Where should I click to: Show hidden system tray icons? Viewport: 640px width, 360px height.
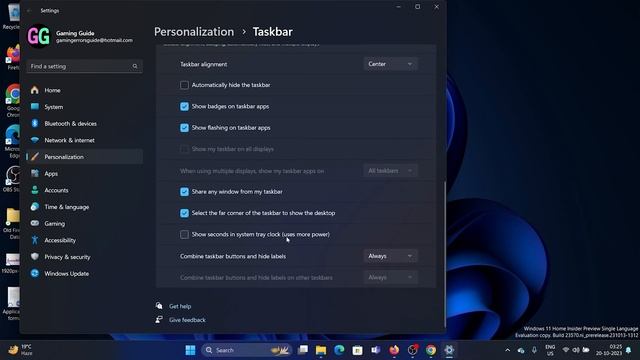(507, 350)
